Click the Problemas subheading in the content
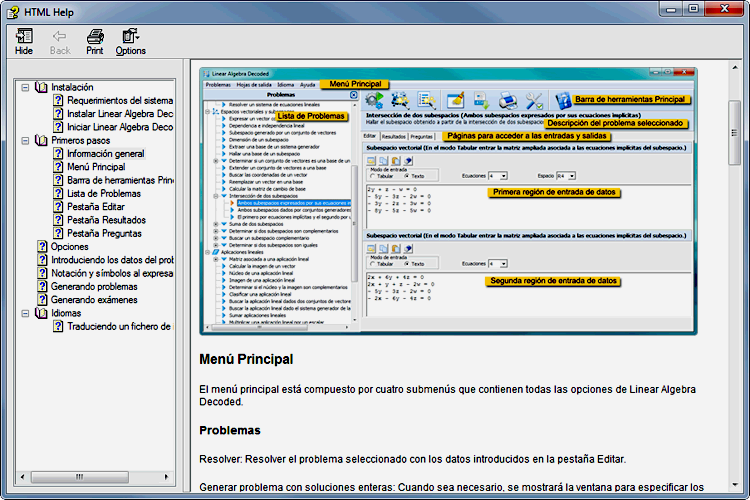750x500 pixels. [230, 431]
